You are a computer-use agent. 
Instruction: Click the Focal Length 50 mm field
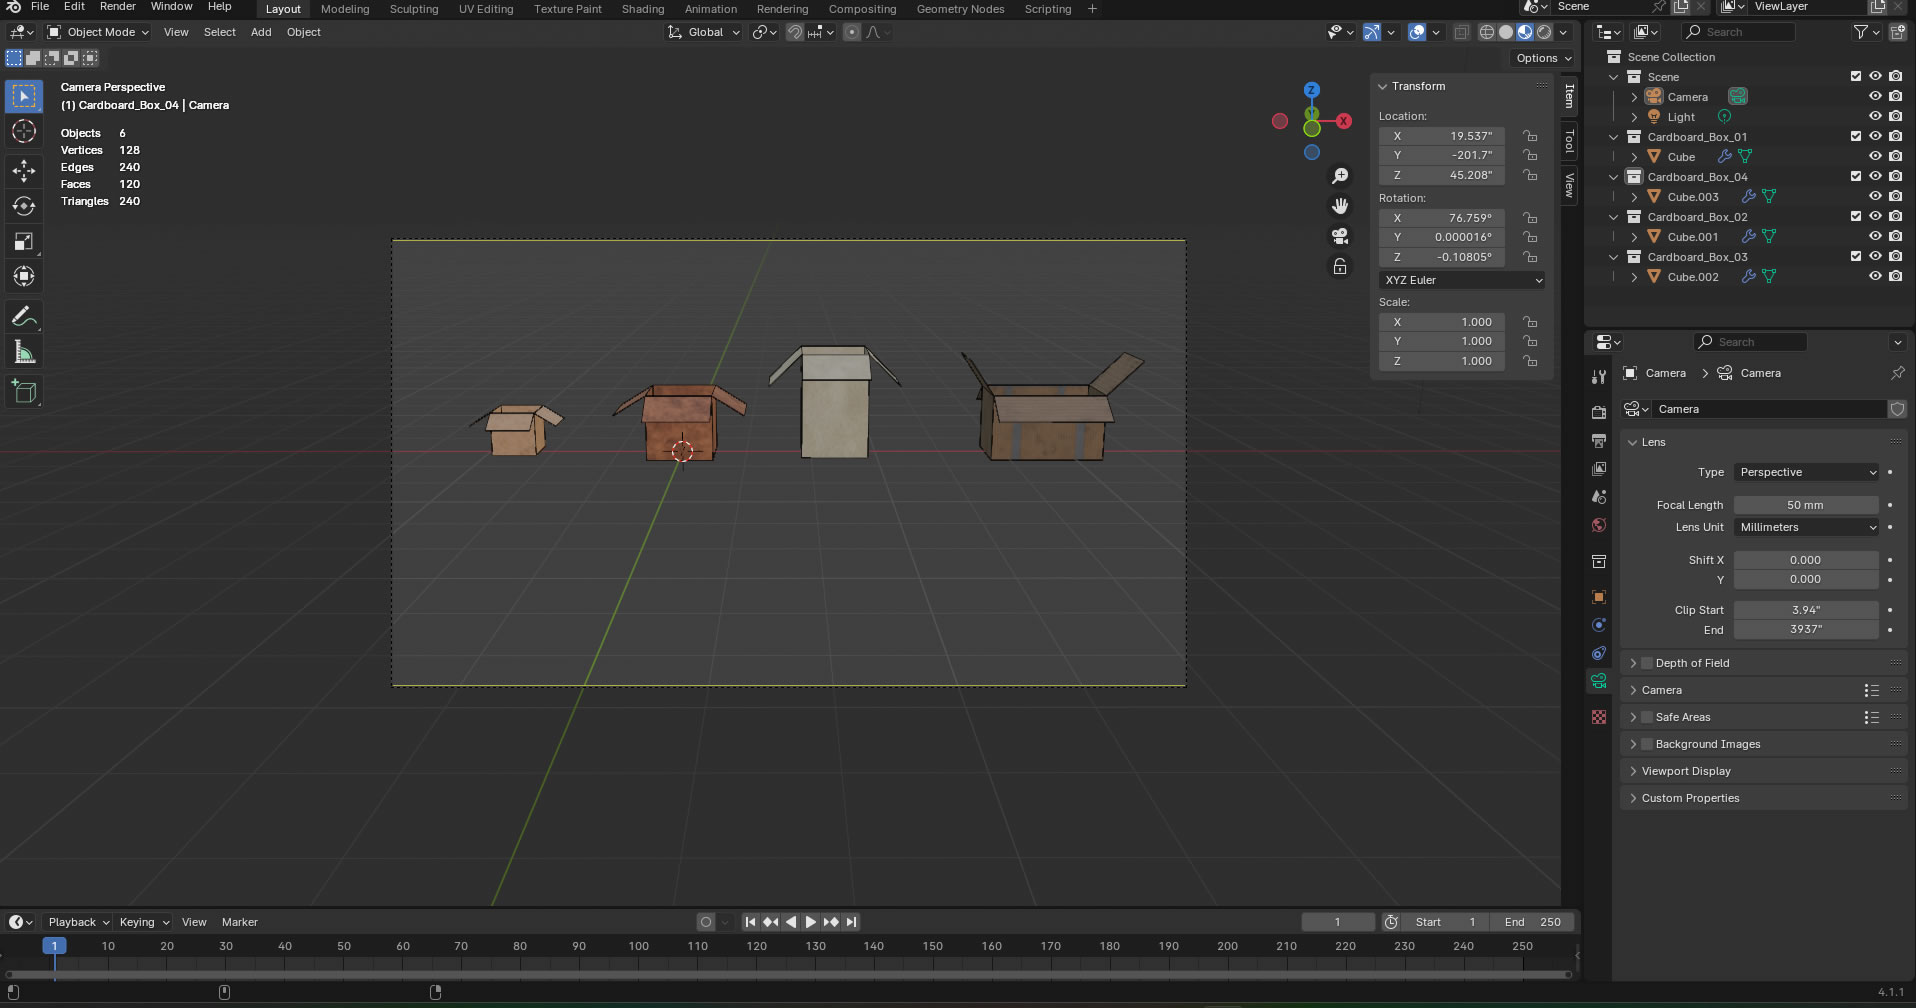pyautogui.click(x=1806, y=505)
